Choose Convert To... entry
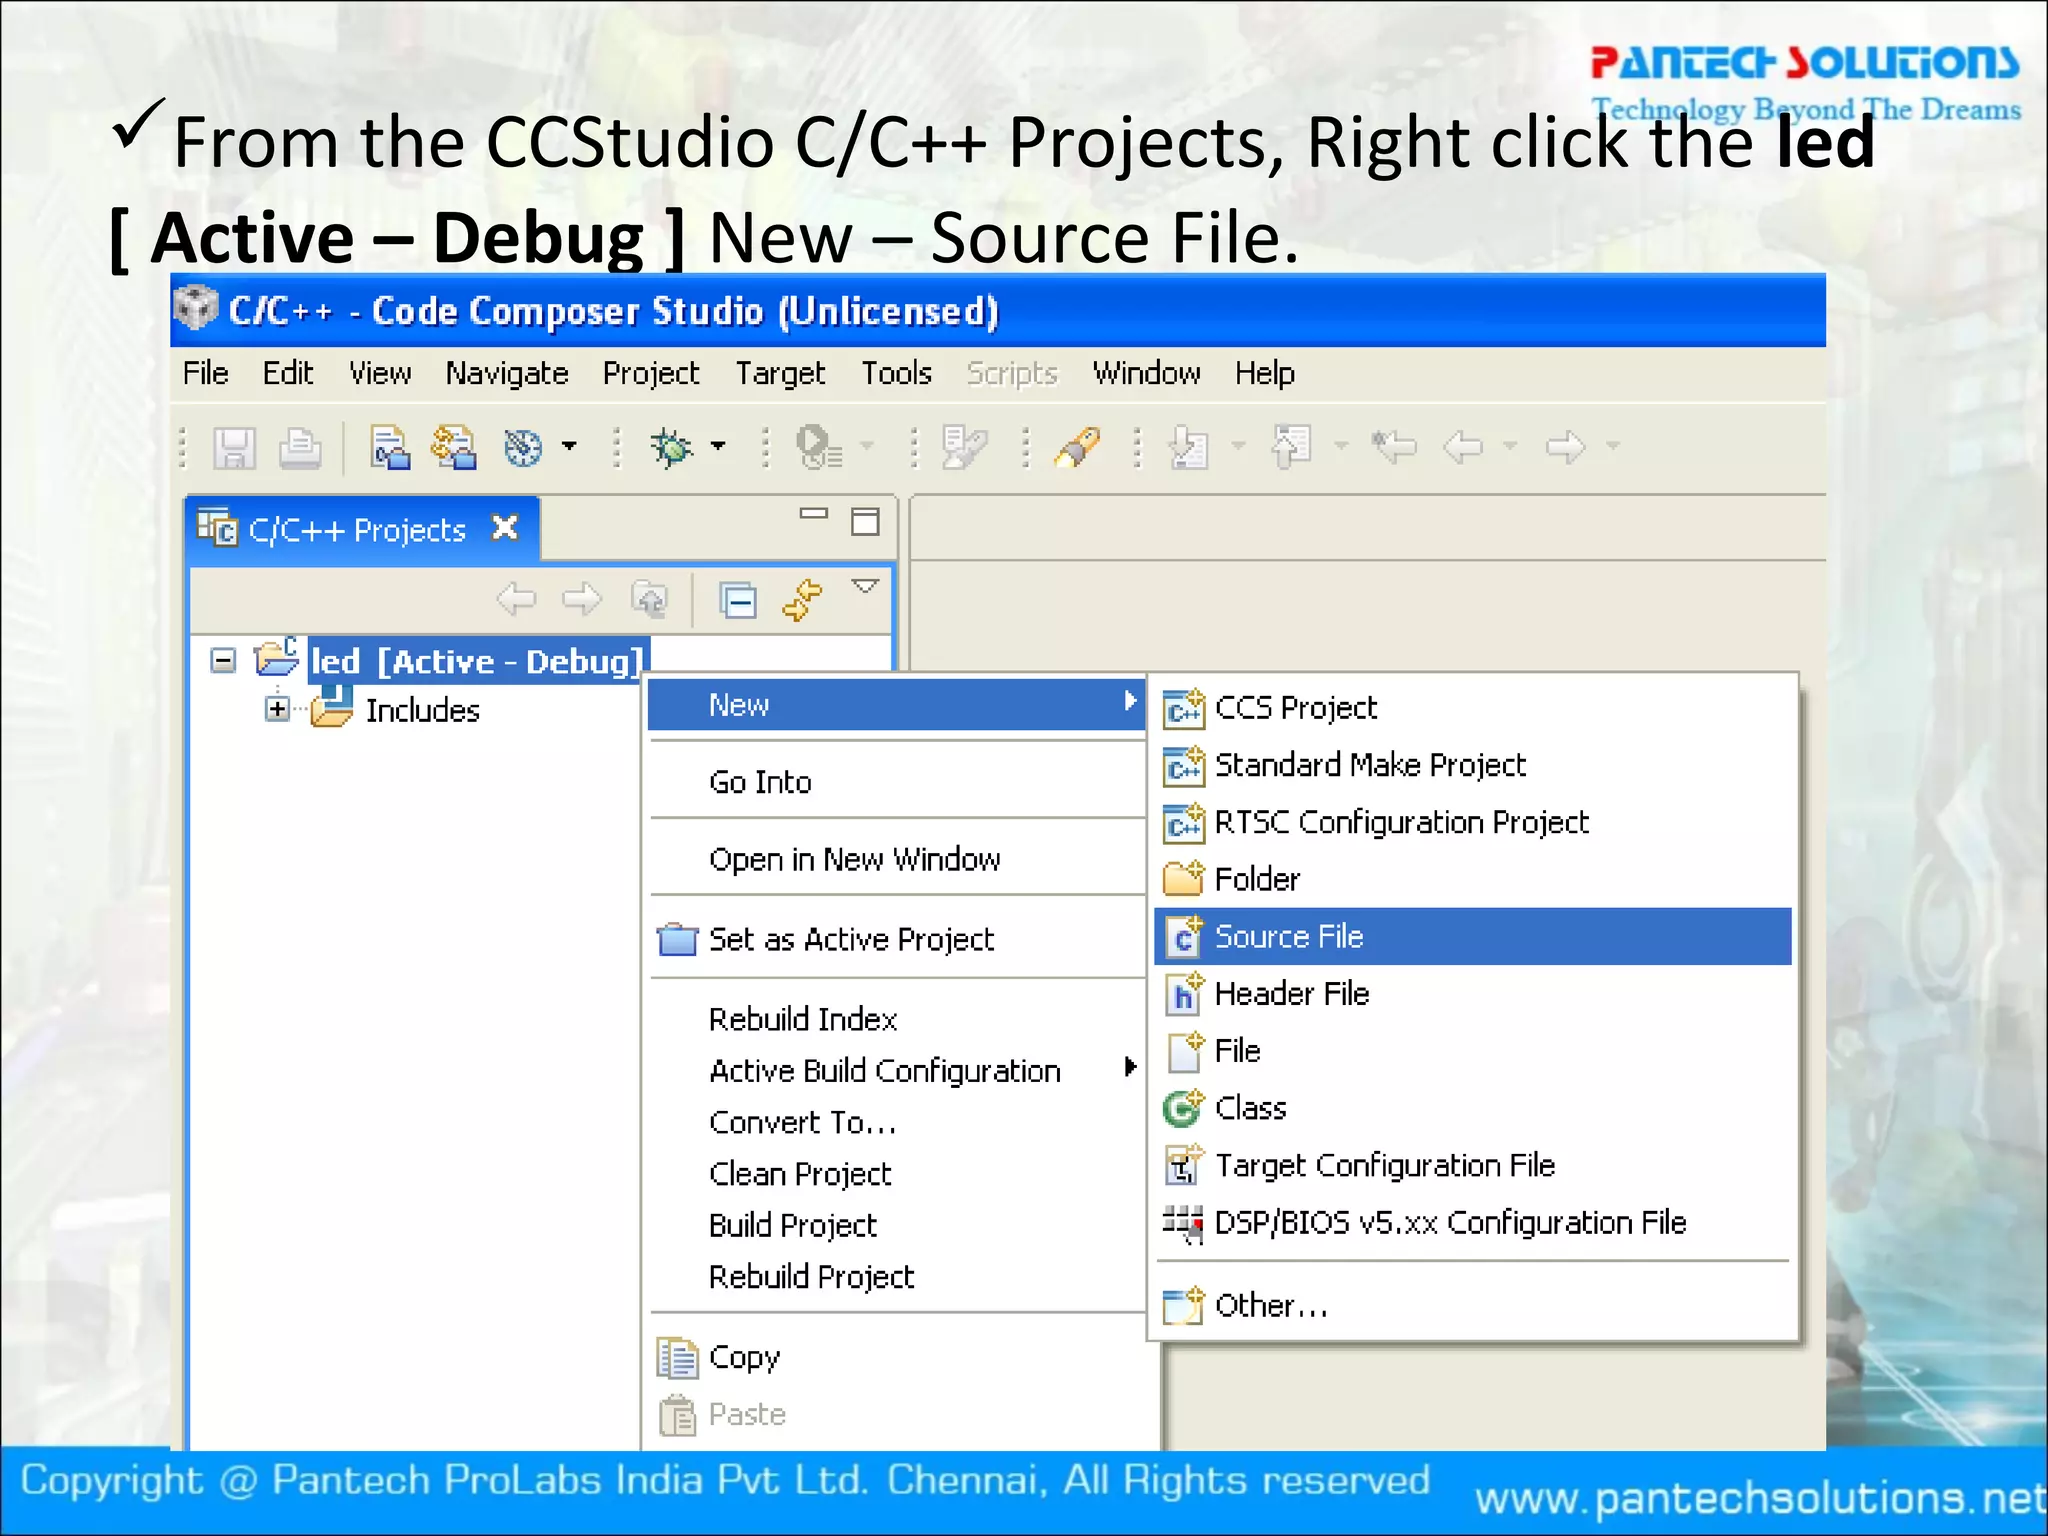 pos(896,1122)
